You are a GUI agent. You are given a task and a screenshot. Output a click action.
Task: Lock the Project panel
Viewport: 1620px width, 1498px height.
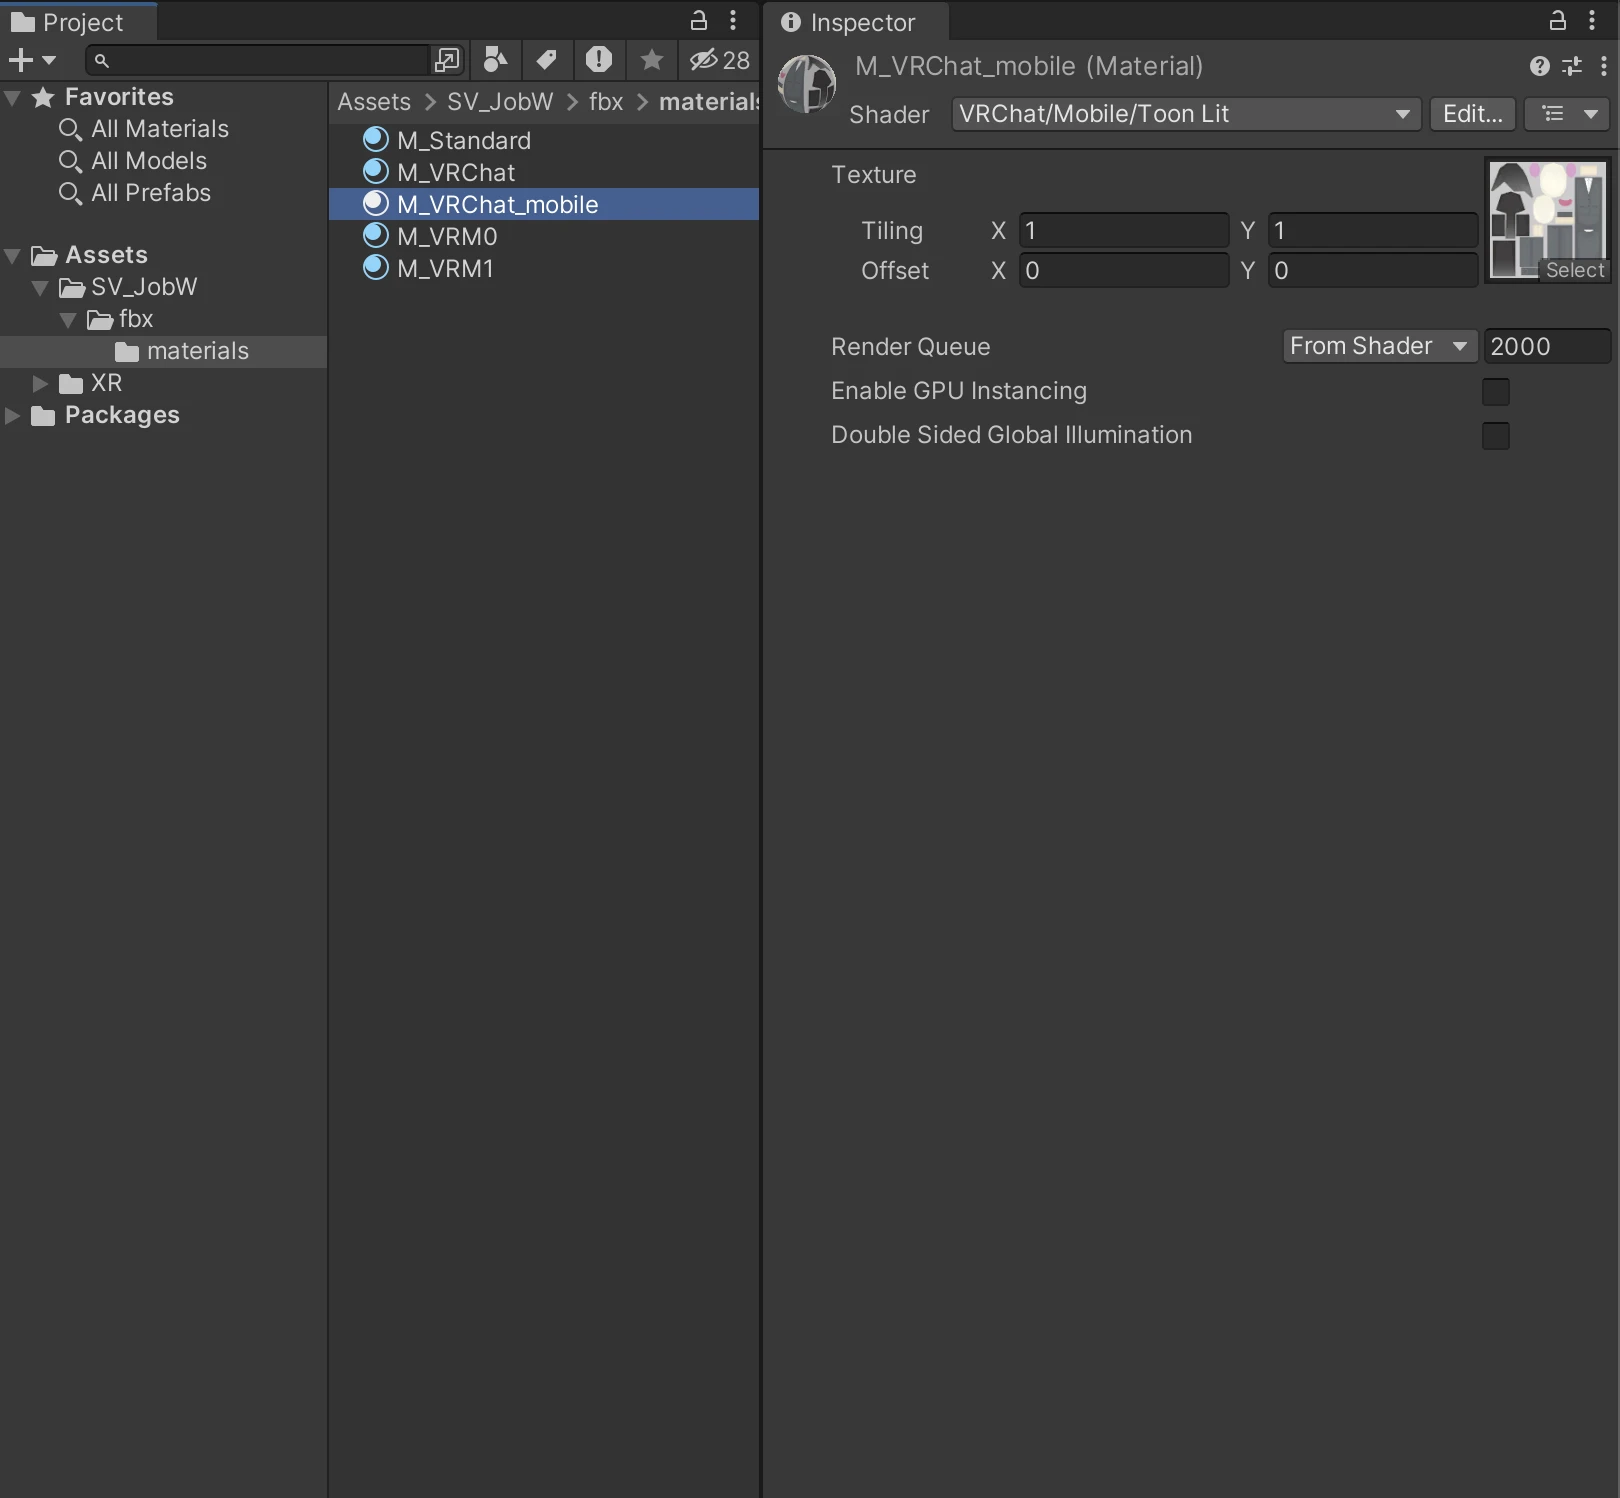(699, 20)
